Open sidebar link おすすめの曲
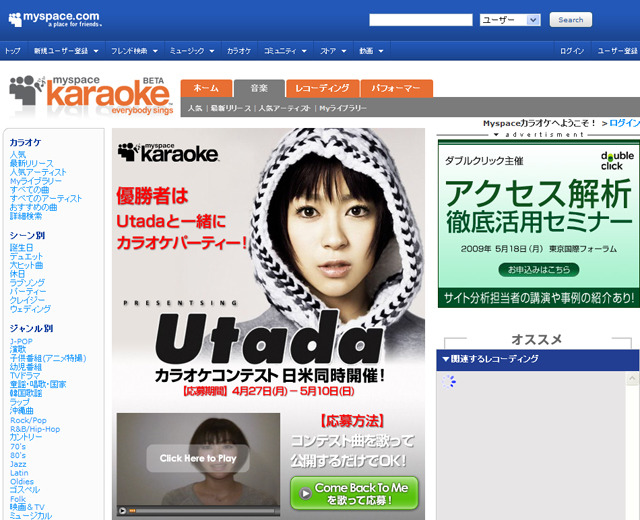 (33, 207)
